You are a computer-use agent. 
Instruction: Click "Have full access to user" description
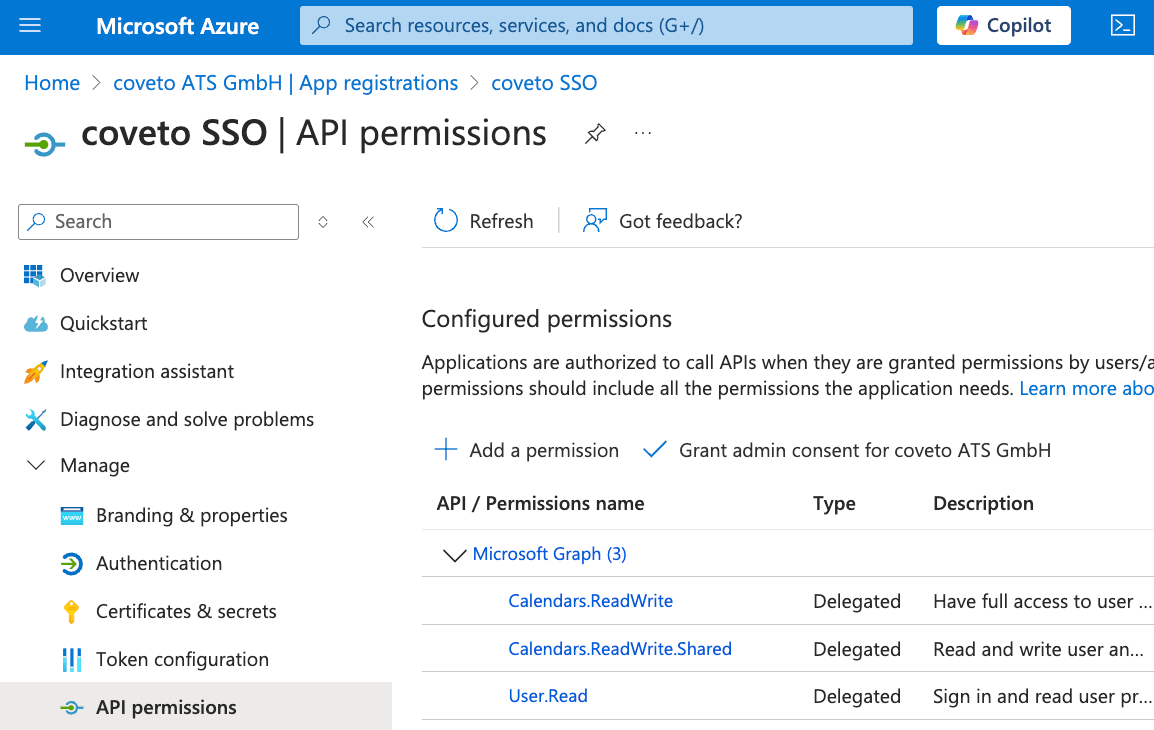click(1041, 602)
